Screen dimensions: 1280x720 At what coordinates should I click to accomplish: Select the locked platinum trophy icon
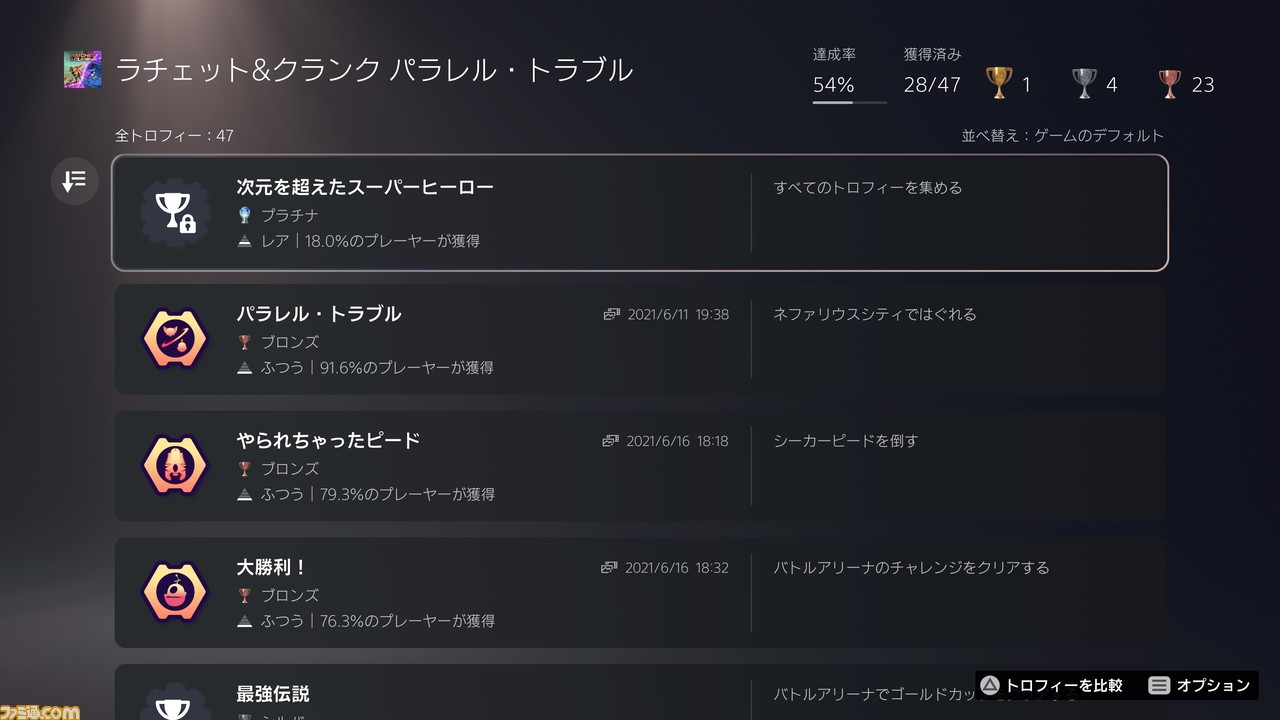(174, 213)
